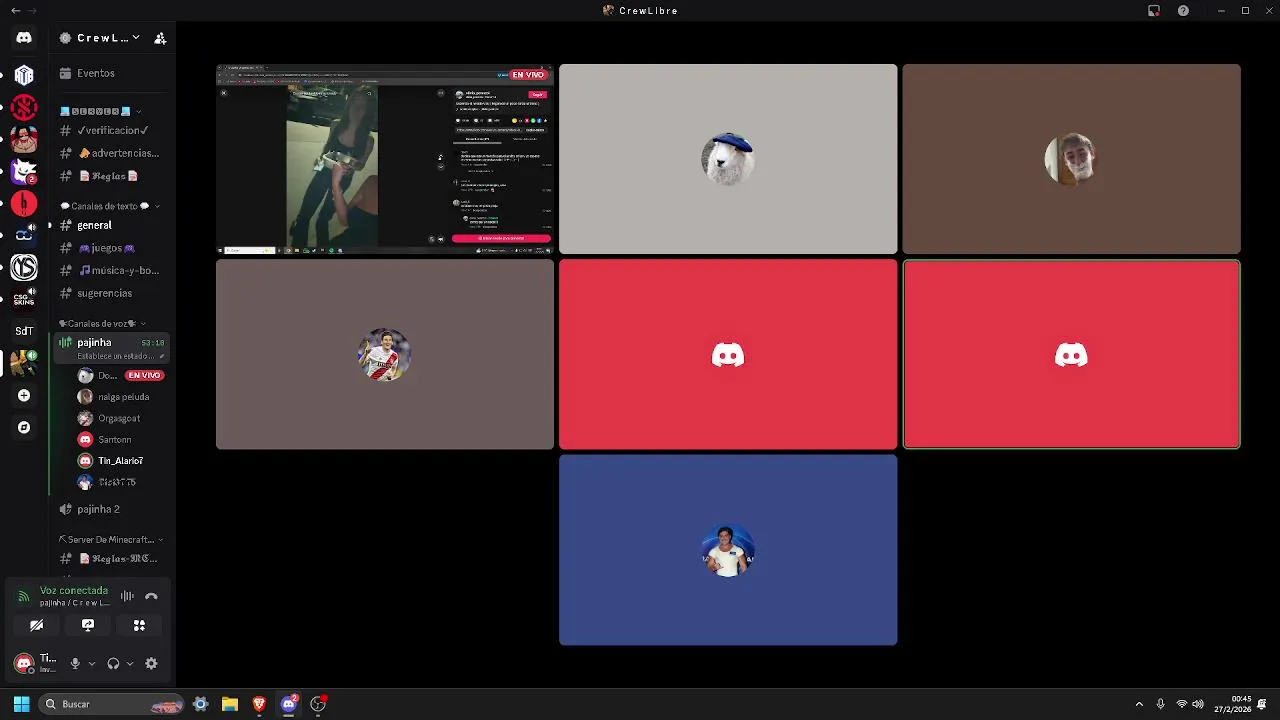Viewport: 1280px width, 720px height.
Task: Mute the microphone
Action: [x=74, y=663]
